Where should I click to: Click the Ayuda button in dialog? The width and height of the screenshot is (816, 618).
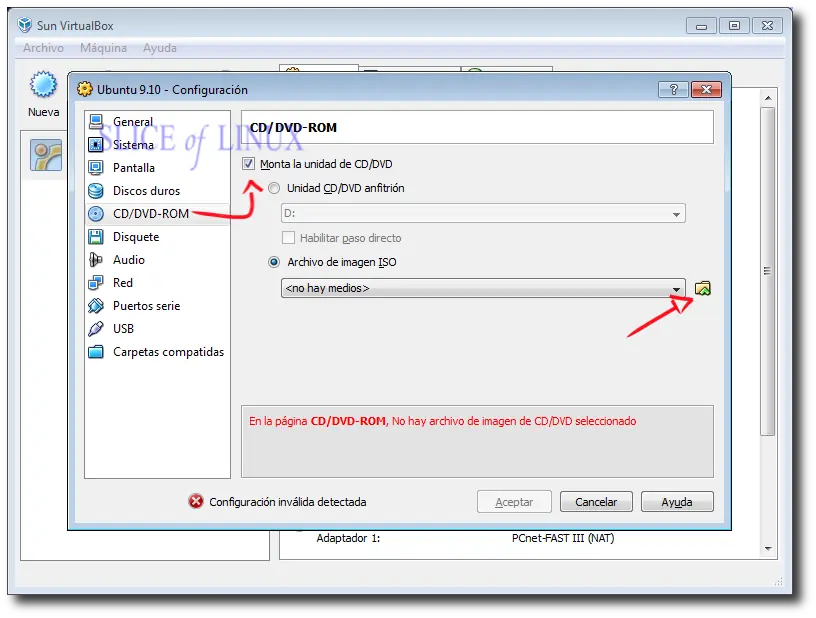[677, 502]
